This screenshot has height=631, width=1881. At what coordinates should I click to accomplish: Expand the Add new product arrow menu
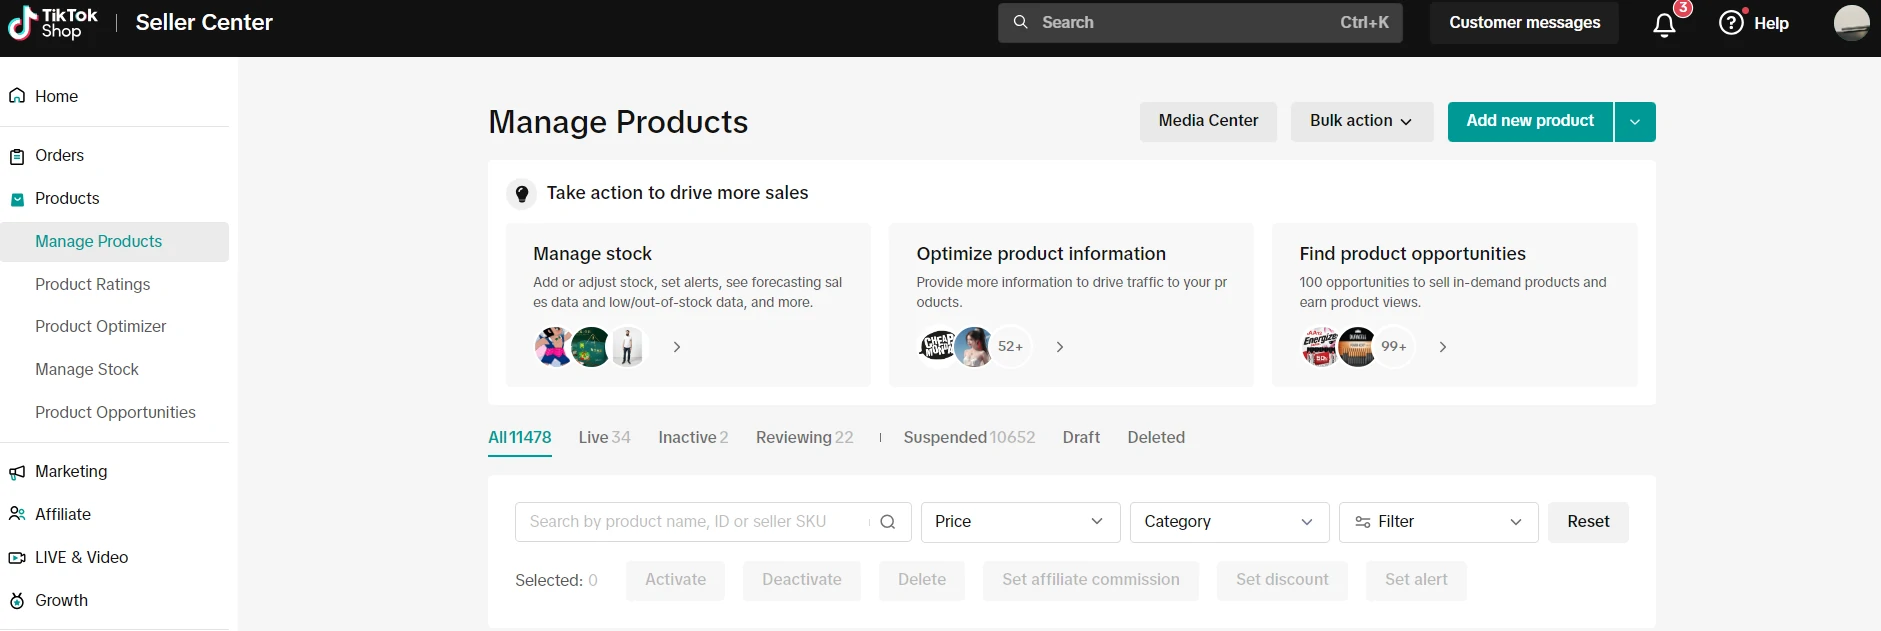[x=1634, y=122]
